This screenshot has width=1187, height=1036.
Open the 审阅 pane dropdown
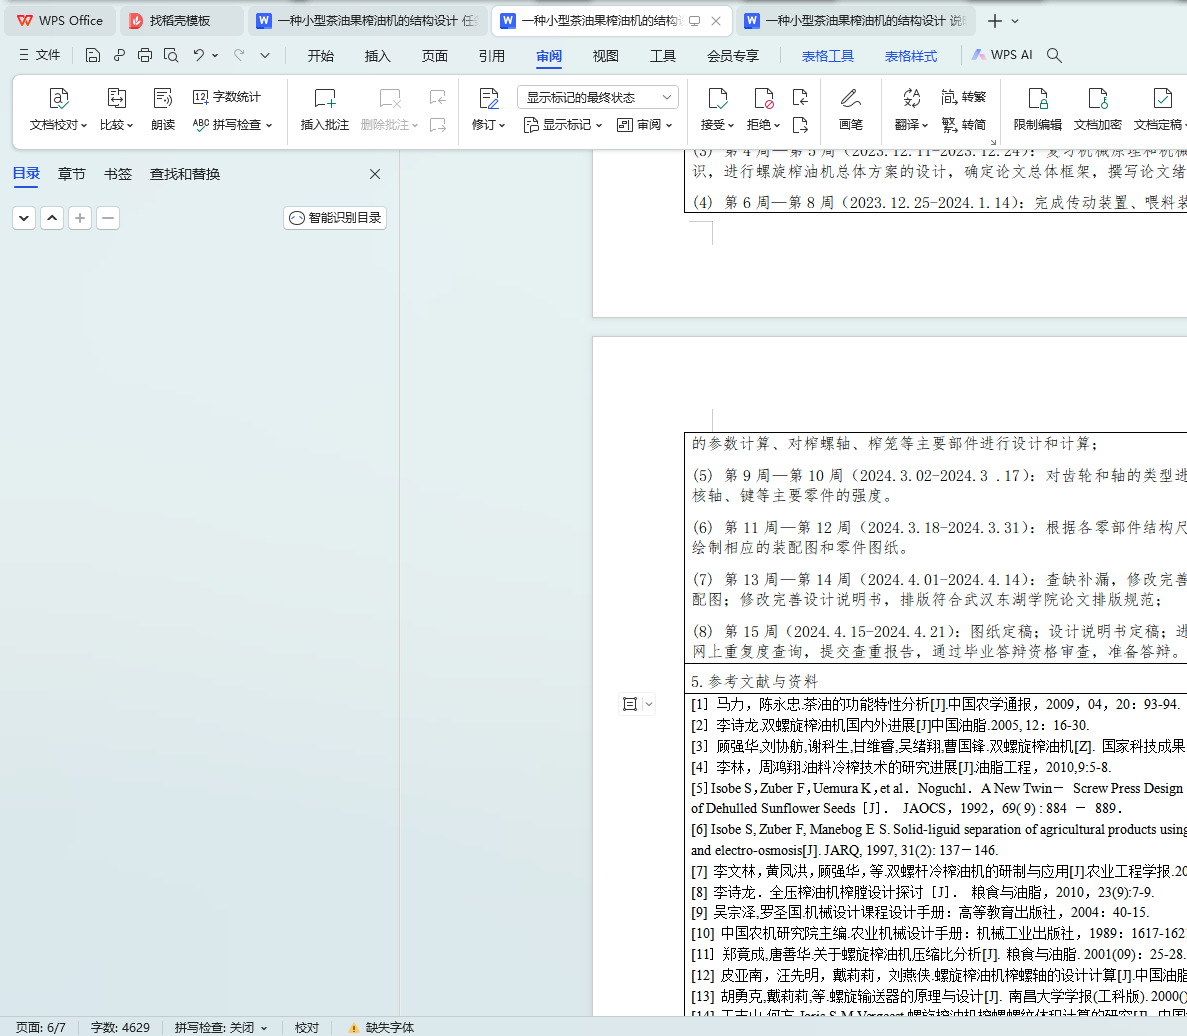pyautogui.click(x=644, y=125)
